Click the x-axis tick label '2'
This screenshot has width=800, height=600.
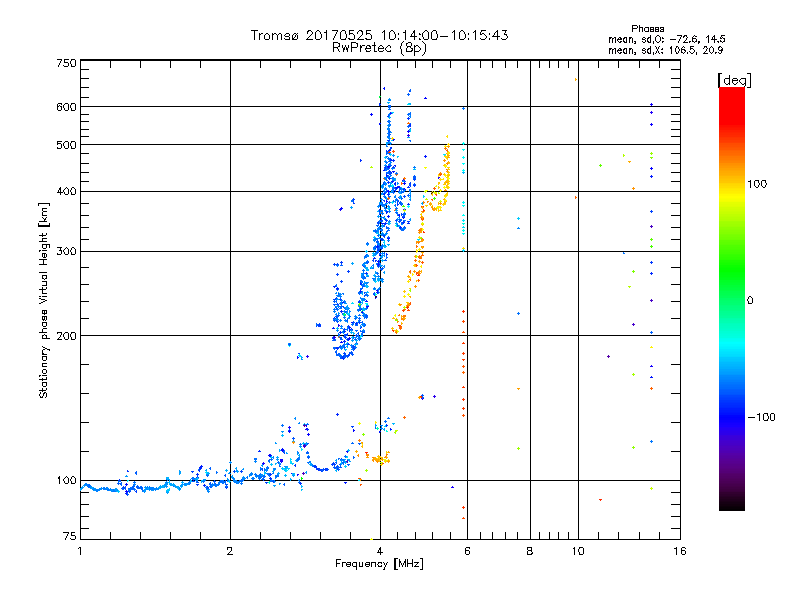230,551
